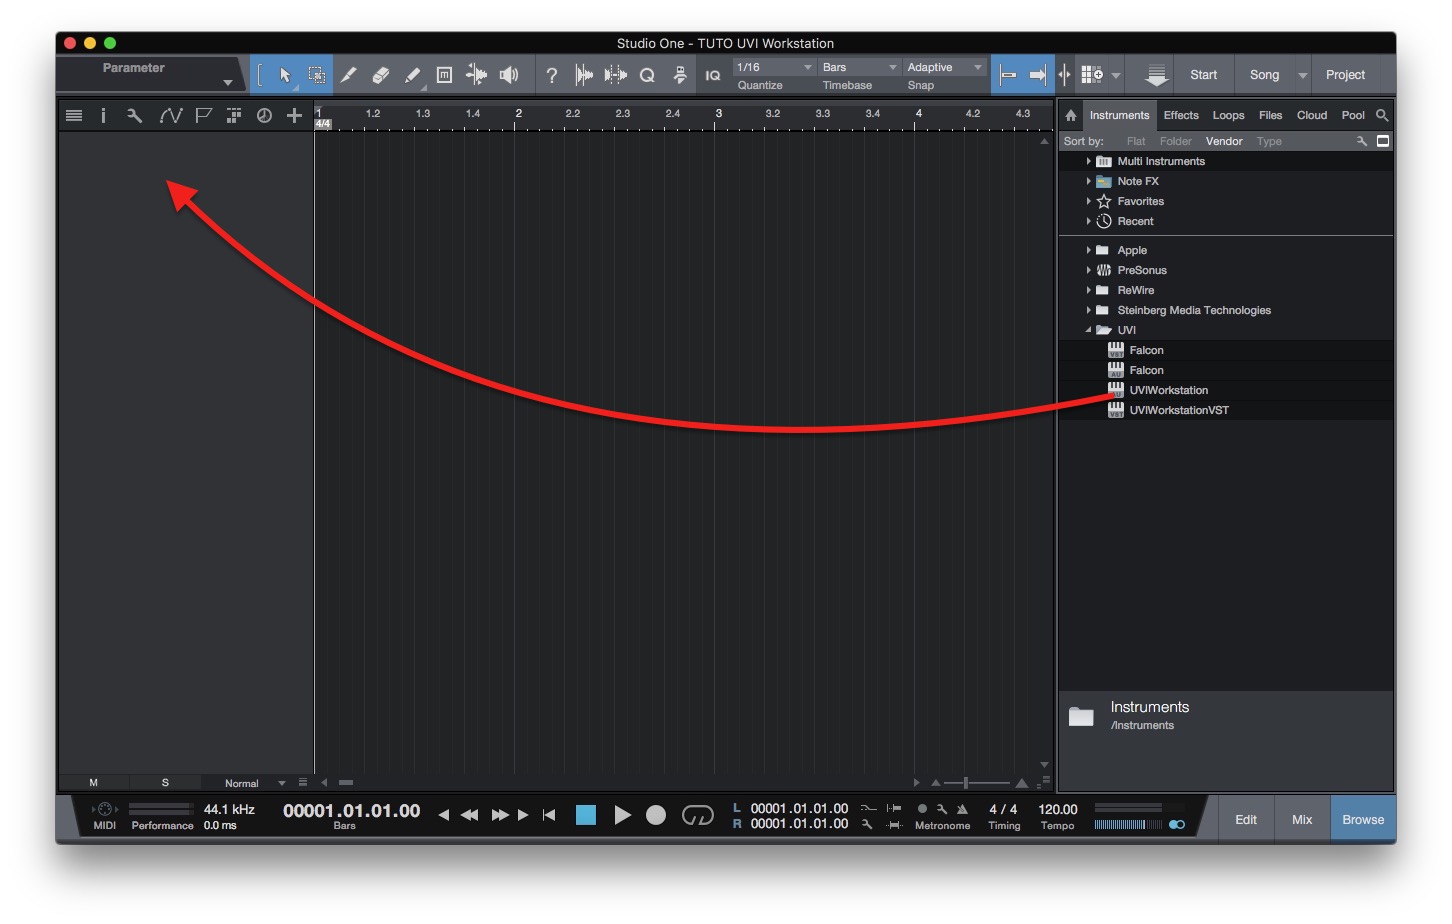Open the Quantize 1/16 dropdown

click(775, 67)
